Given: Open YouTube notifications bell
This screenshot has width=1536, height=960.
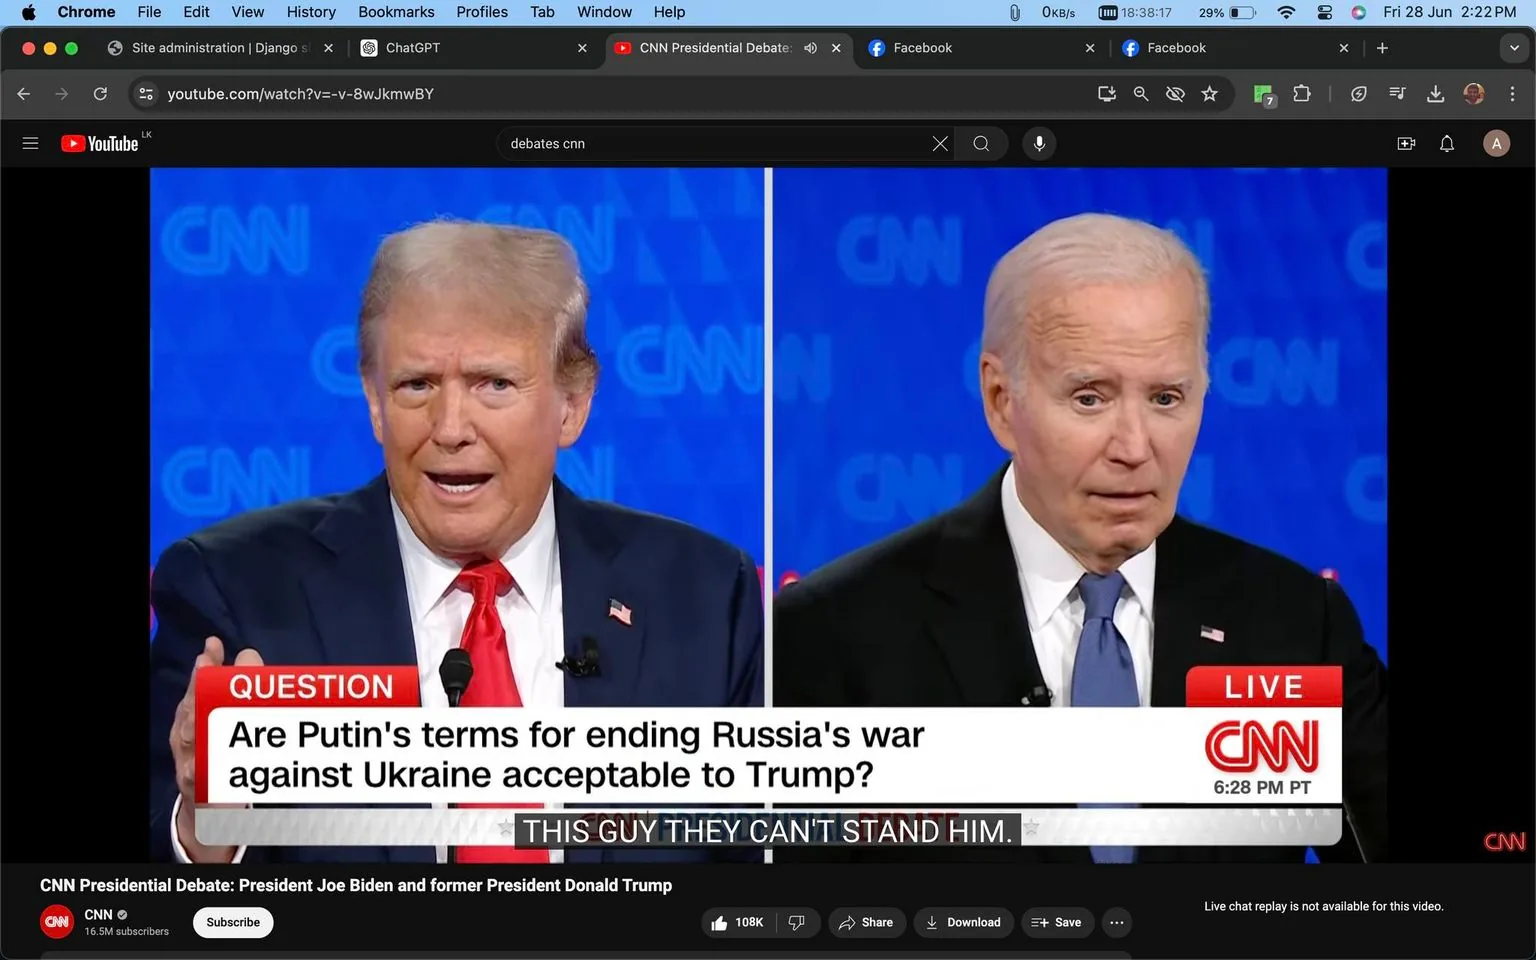Looking at the screenshot, I should [x=1446, y=143].
